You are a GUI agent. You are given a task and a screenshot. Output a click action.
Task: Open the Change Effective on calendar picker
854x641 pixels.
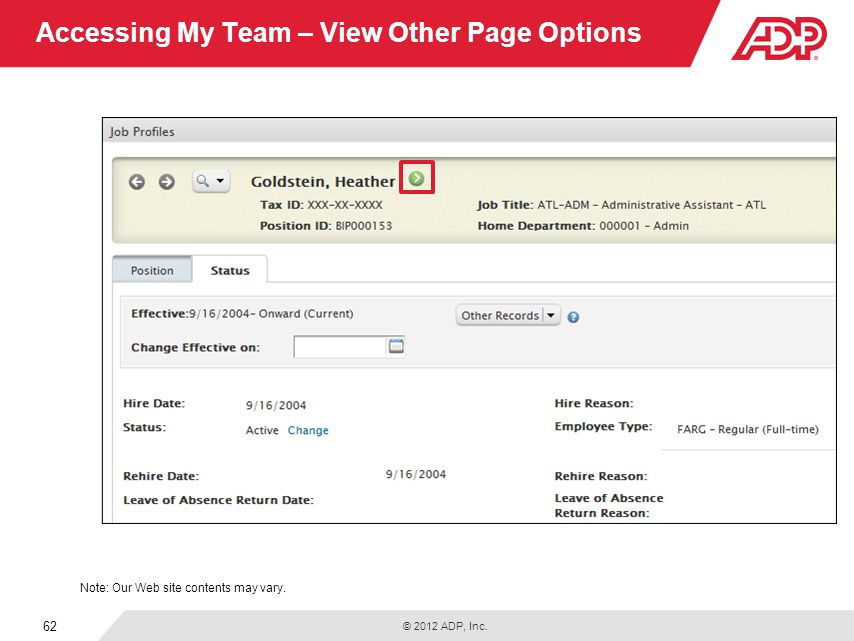click(394, 346)
